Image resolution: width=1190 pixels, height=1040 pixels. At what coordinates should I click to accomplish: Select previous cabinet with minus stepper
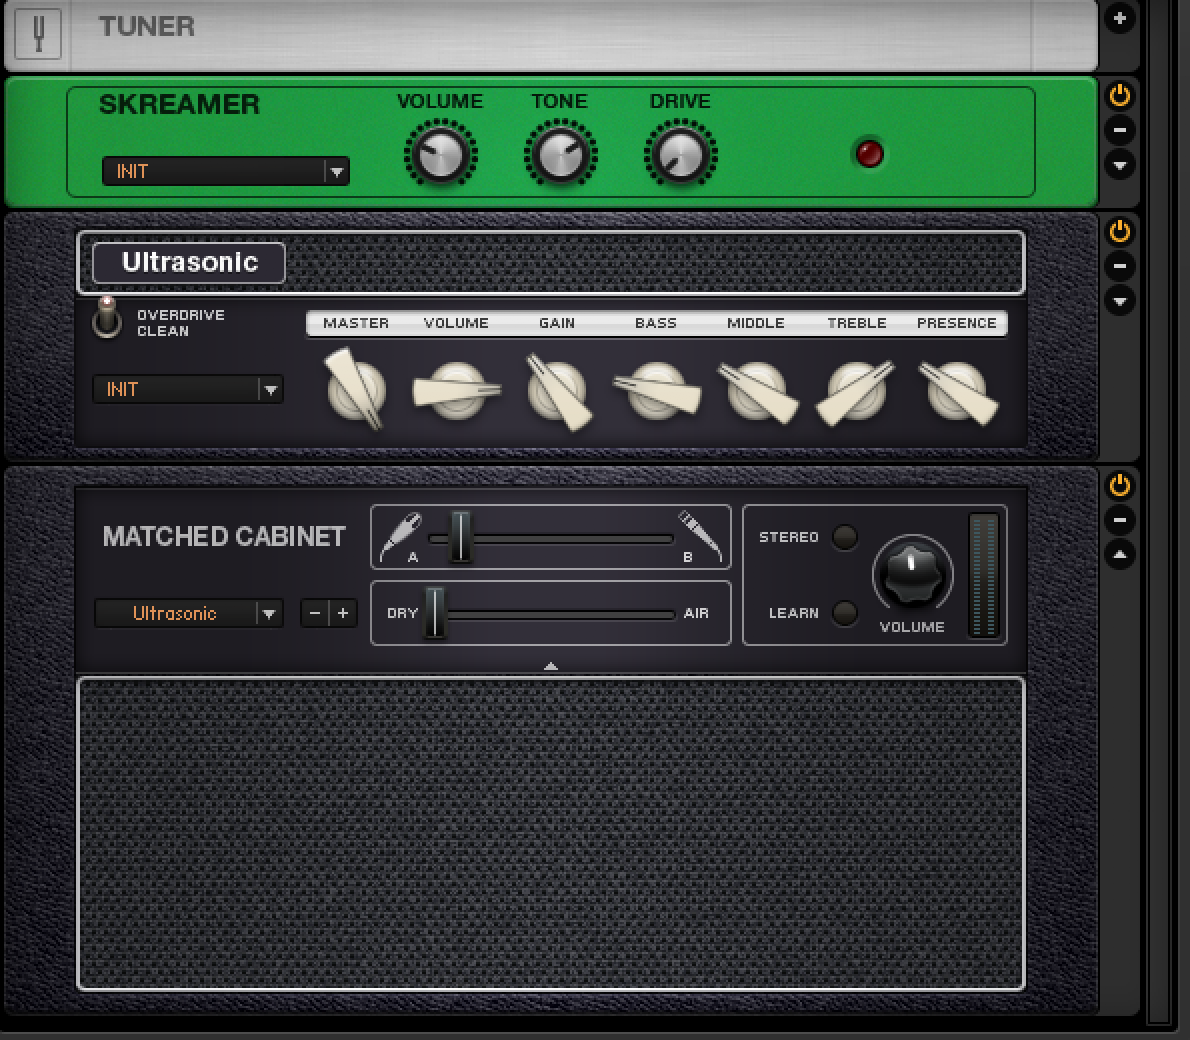pos(315,613)
